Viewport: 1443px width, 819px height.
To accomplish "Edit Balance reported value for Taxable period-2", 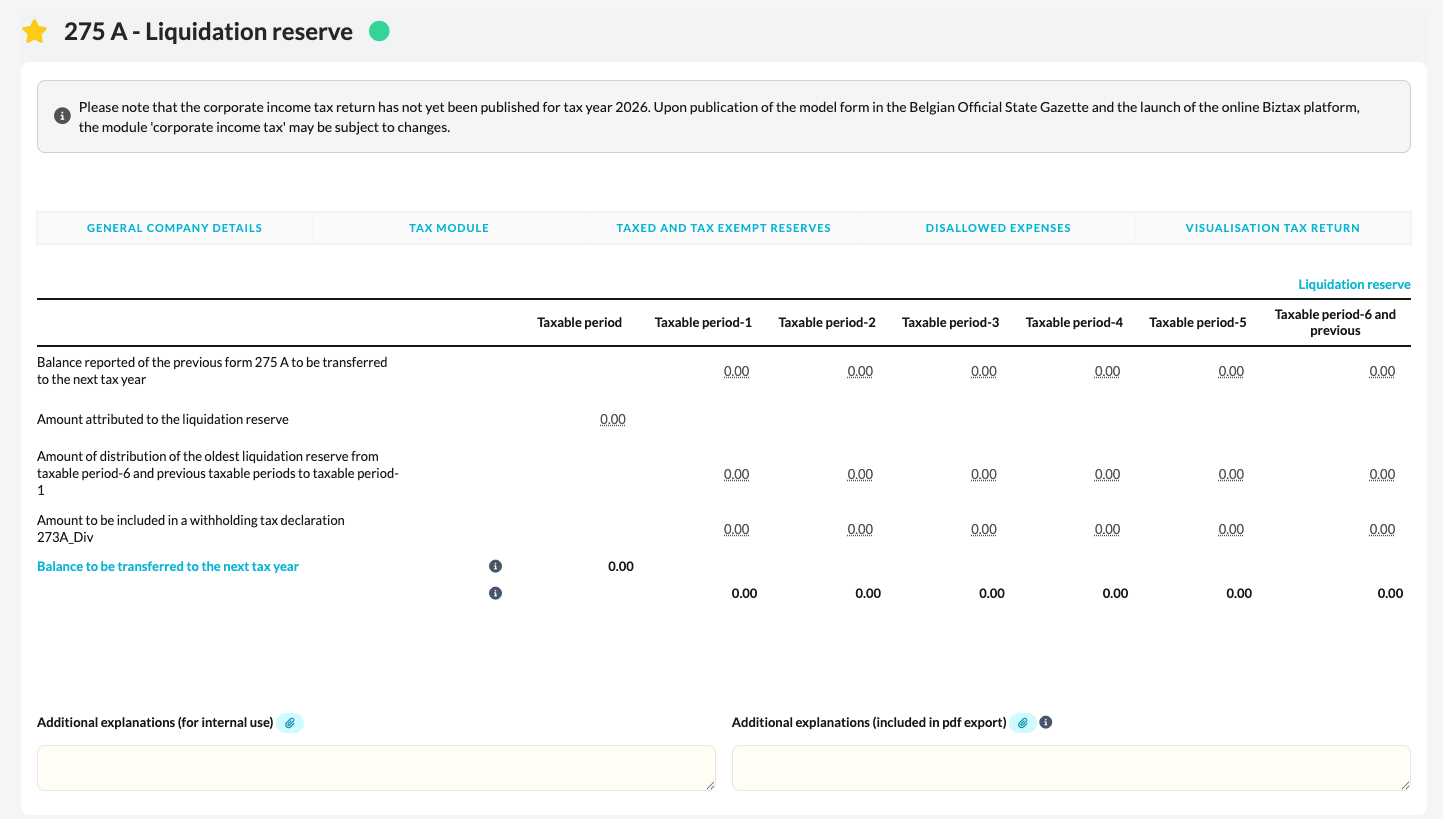I will (x=860, y=371).
